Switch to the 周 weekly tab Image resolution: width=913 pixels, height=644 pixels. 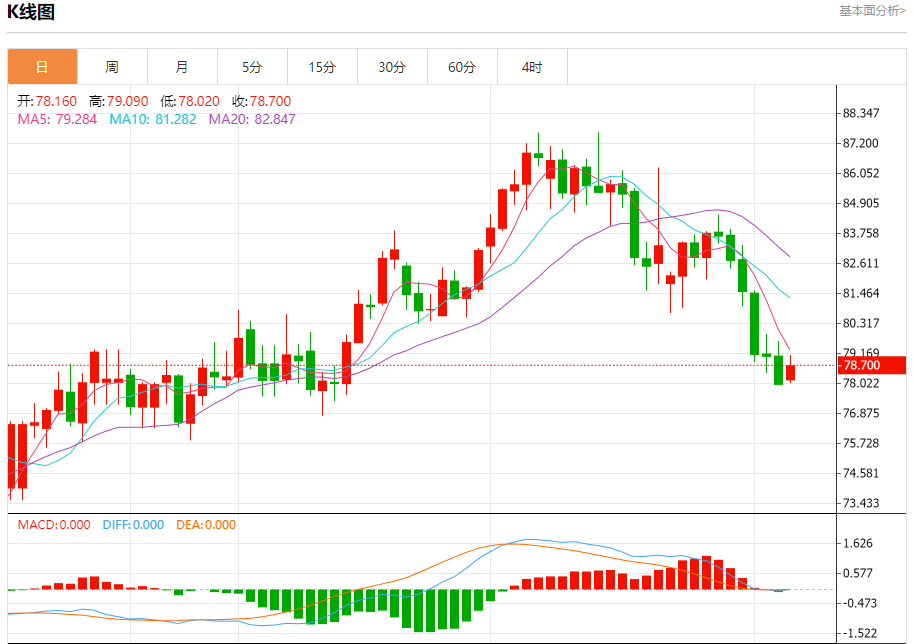click(112, 67)
